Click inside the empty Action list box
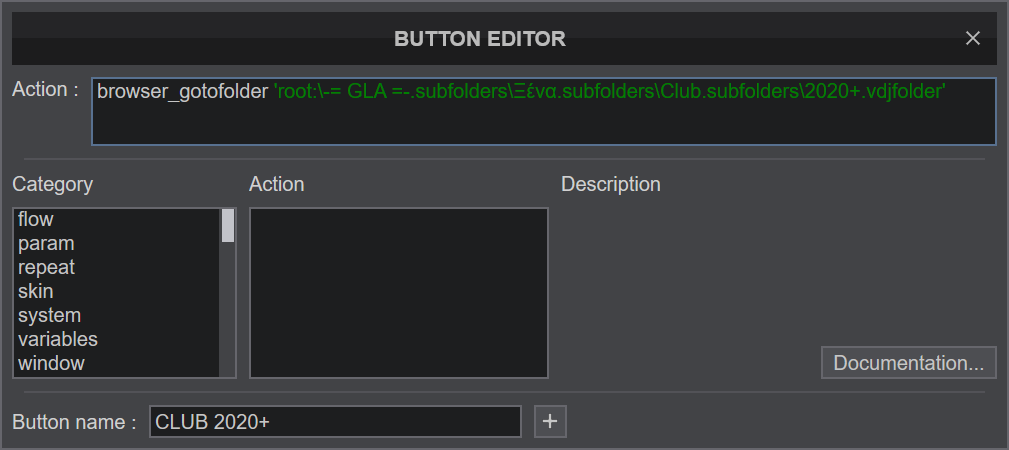The width and height of the screenshot is (1009, 450). [x=398, y=293]
